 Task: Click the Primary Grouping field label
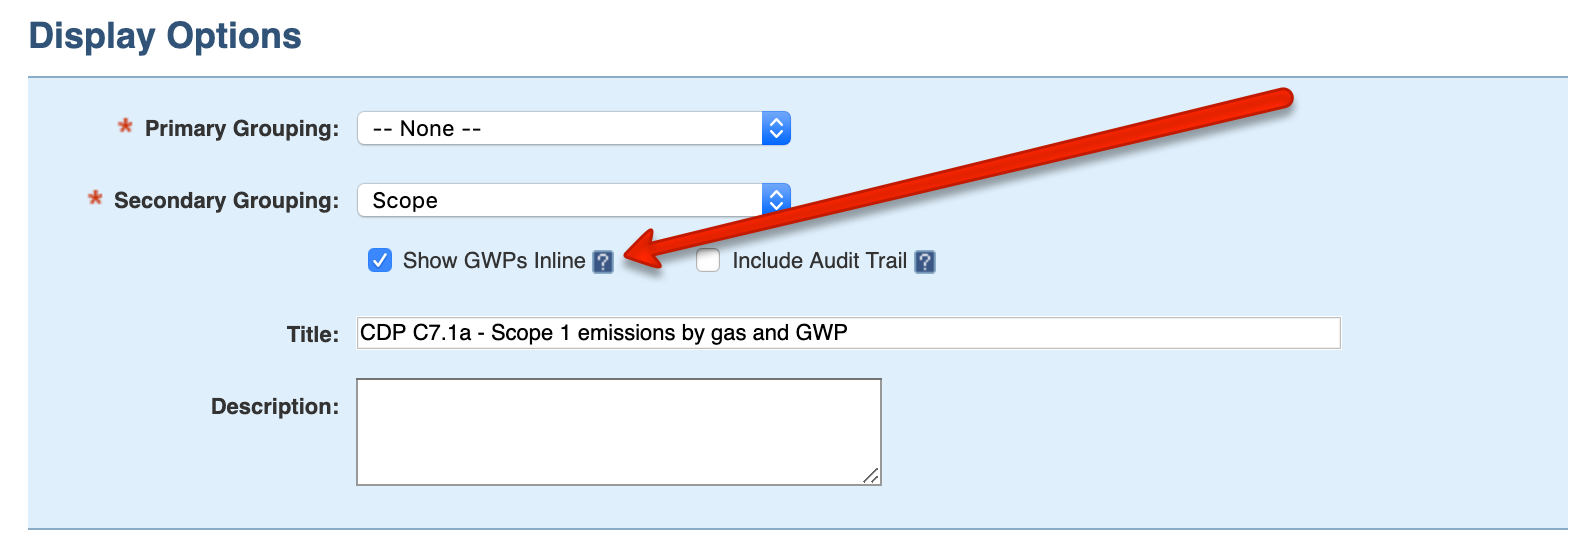tap(242, 129)
